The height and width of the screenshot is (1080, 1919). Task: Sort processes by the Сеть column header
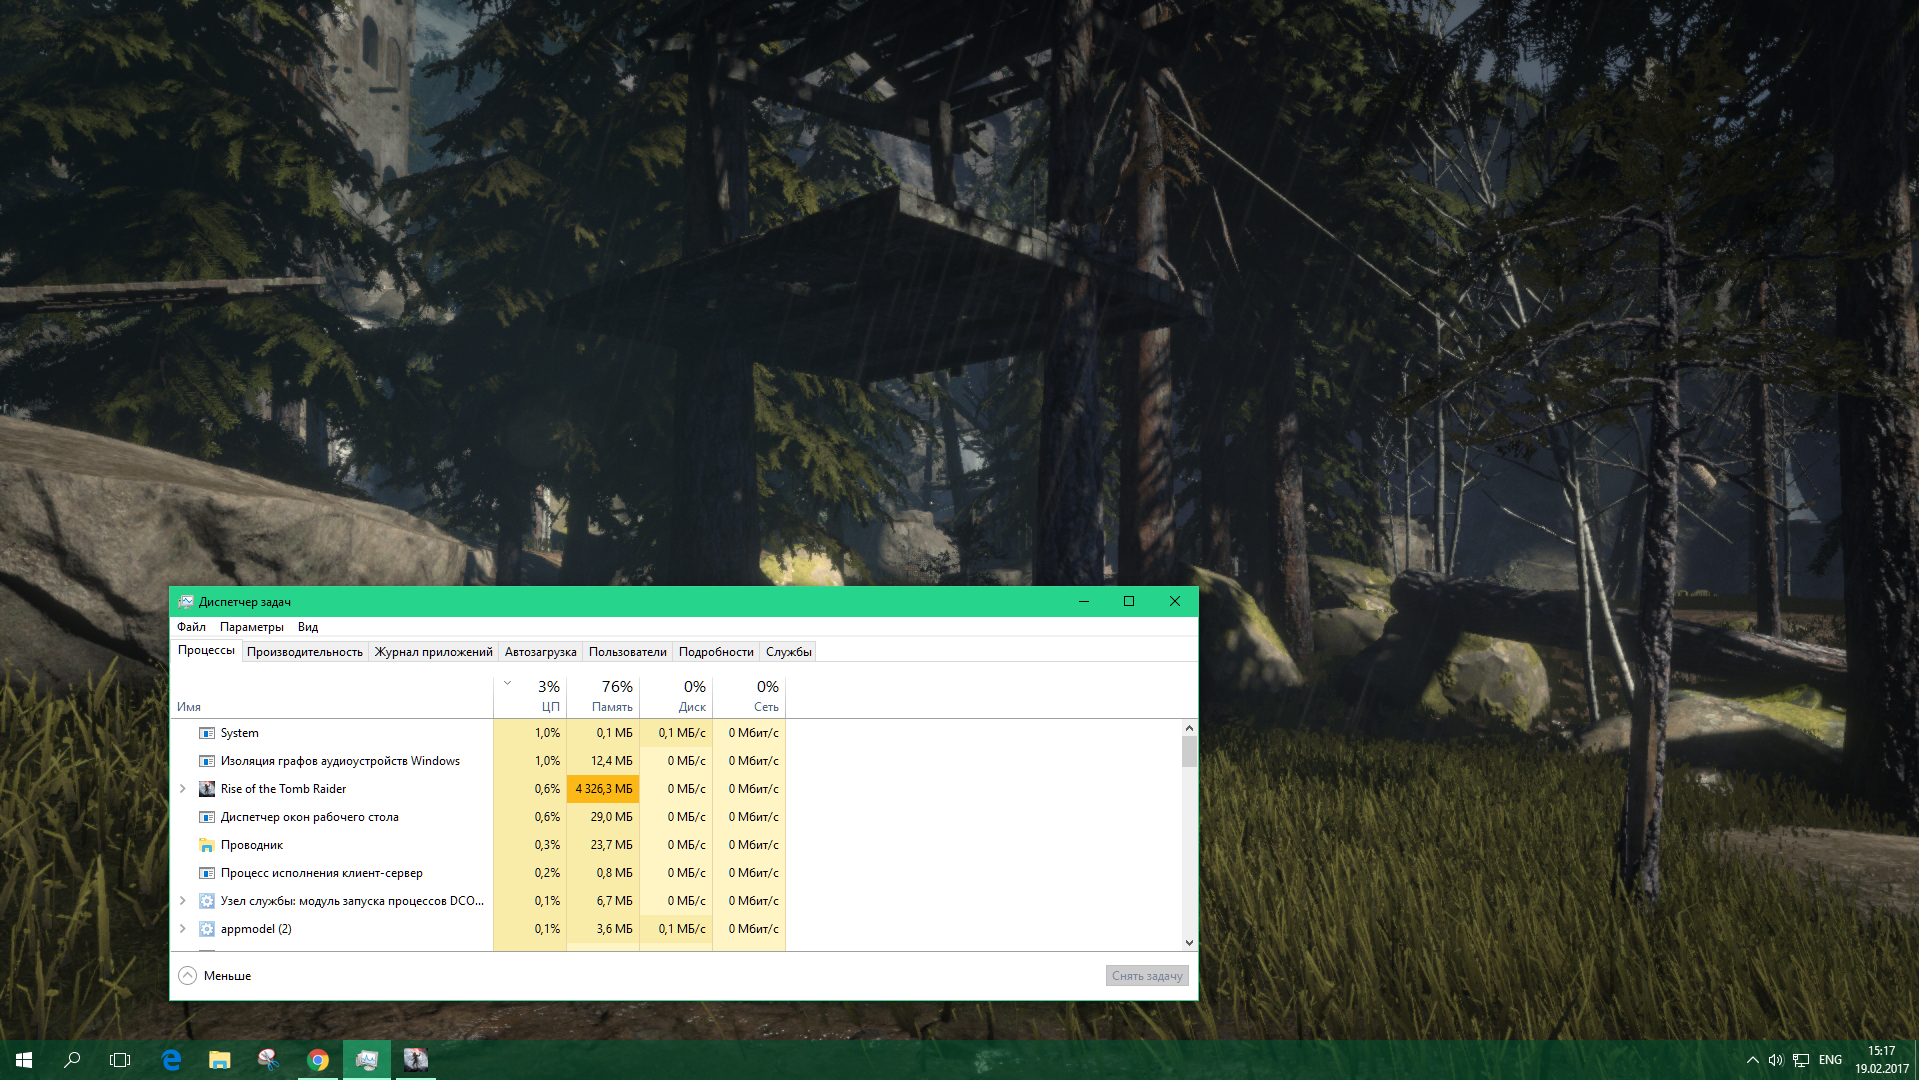[749, 697]
